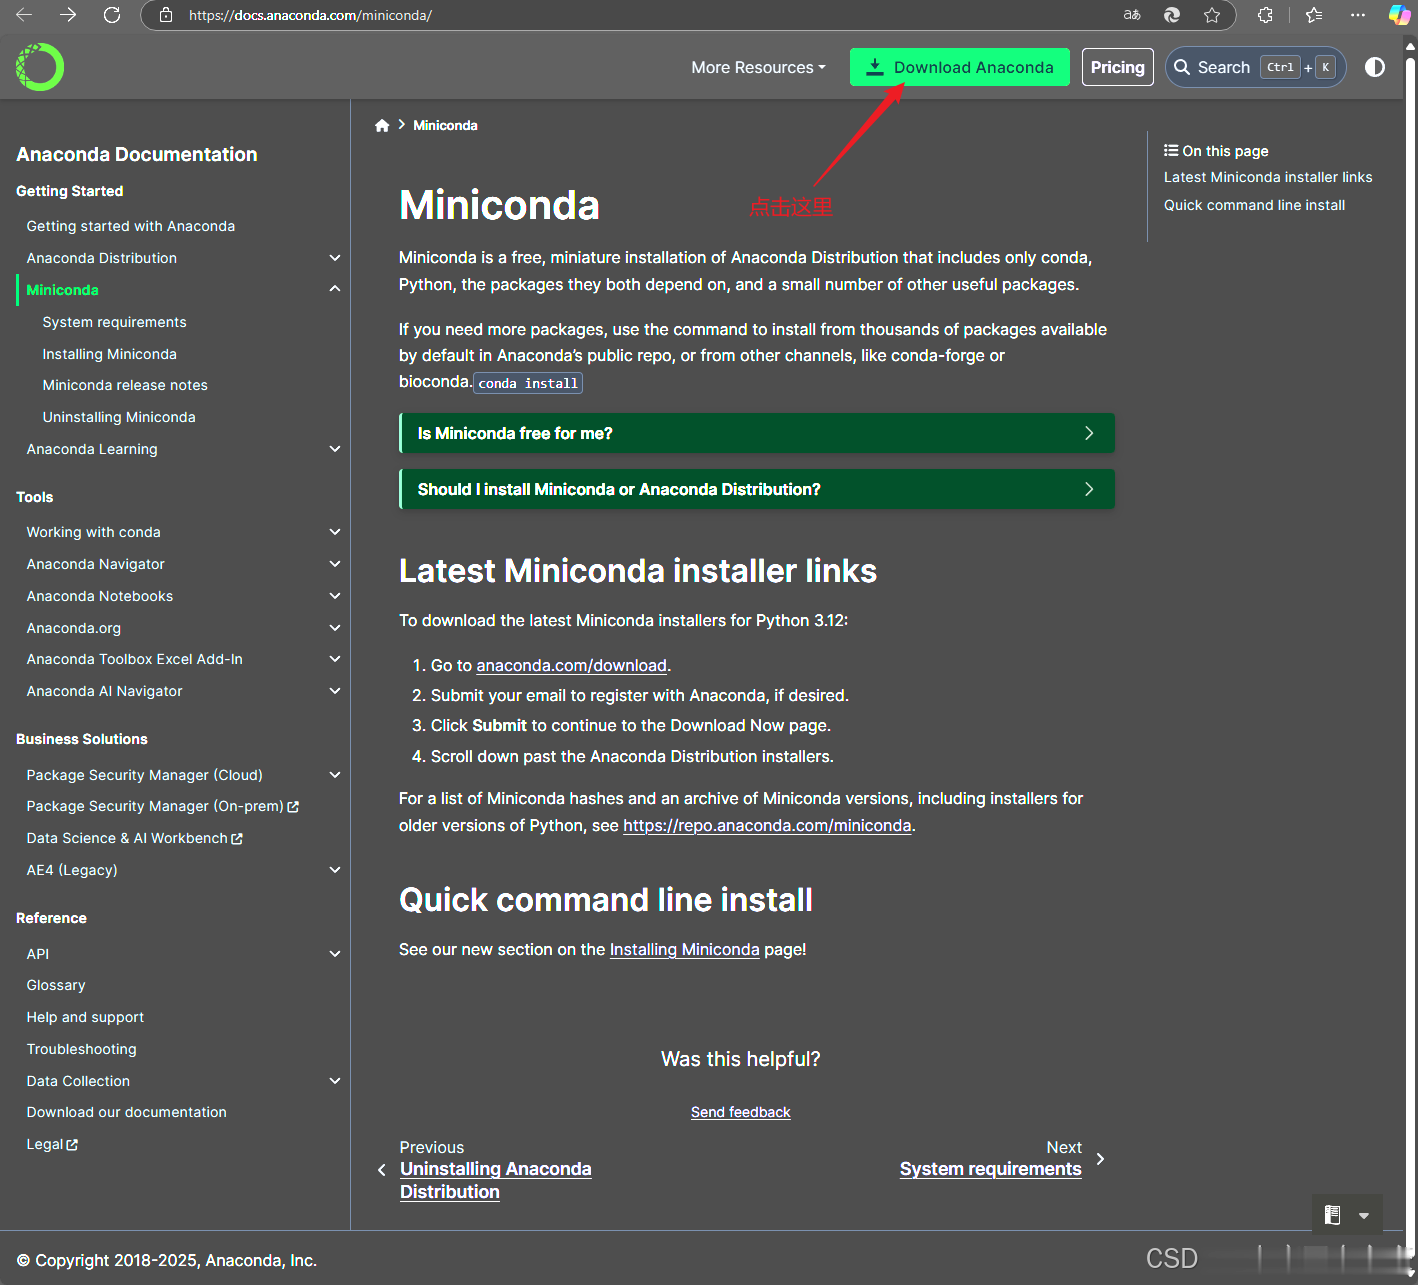1418x1285 pixels.
Task: Open Help and support
Action: click(85, 1017)
